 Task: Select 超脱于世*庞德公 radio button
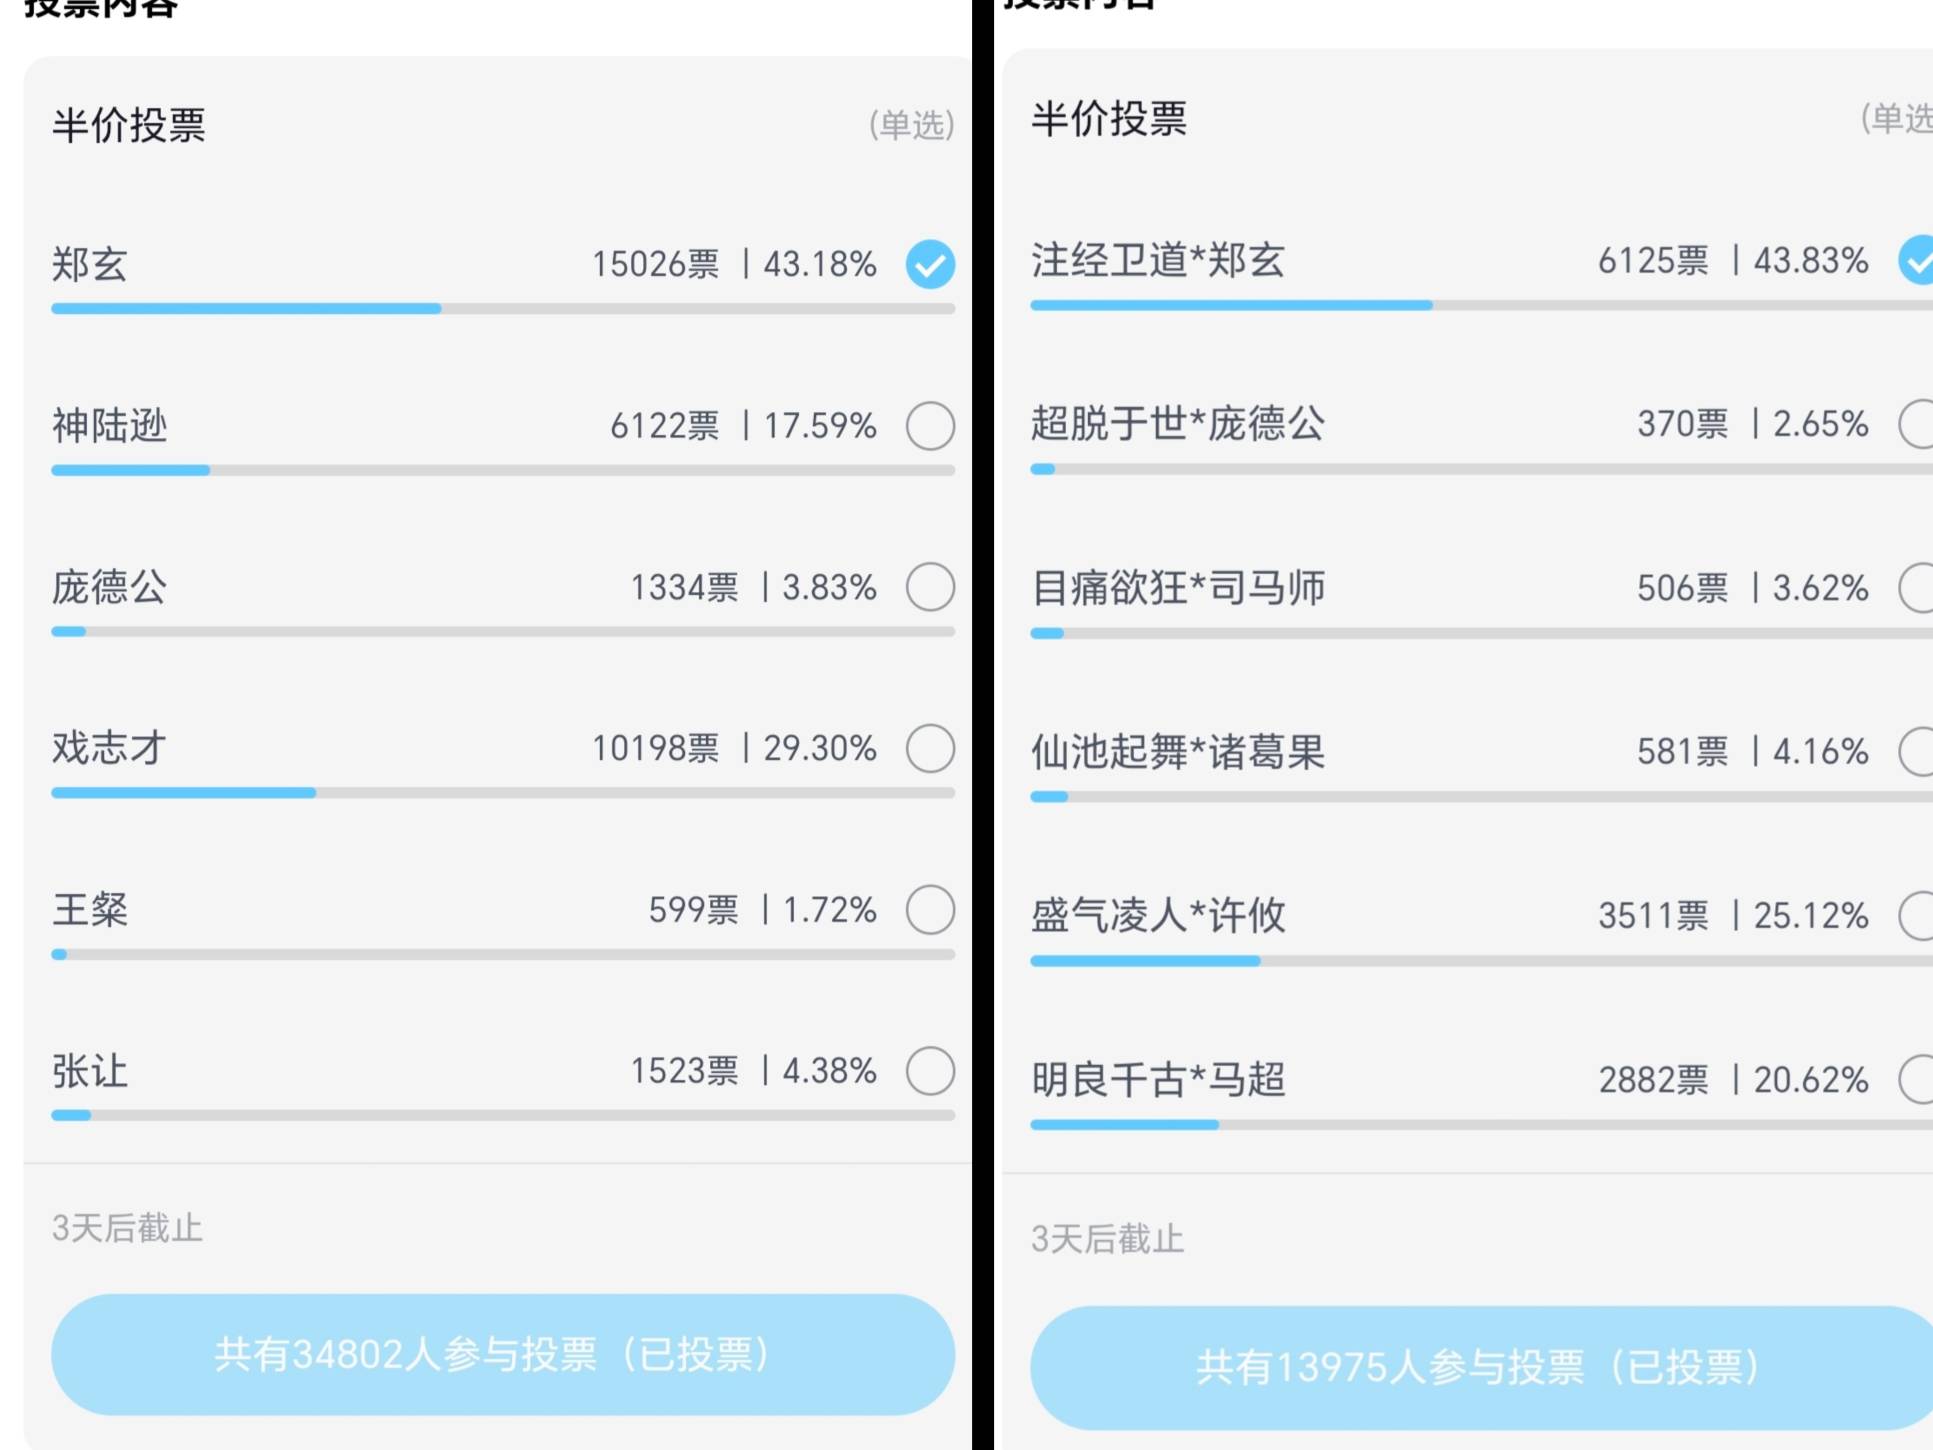pos(1918,423)
